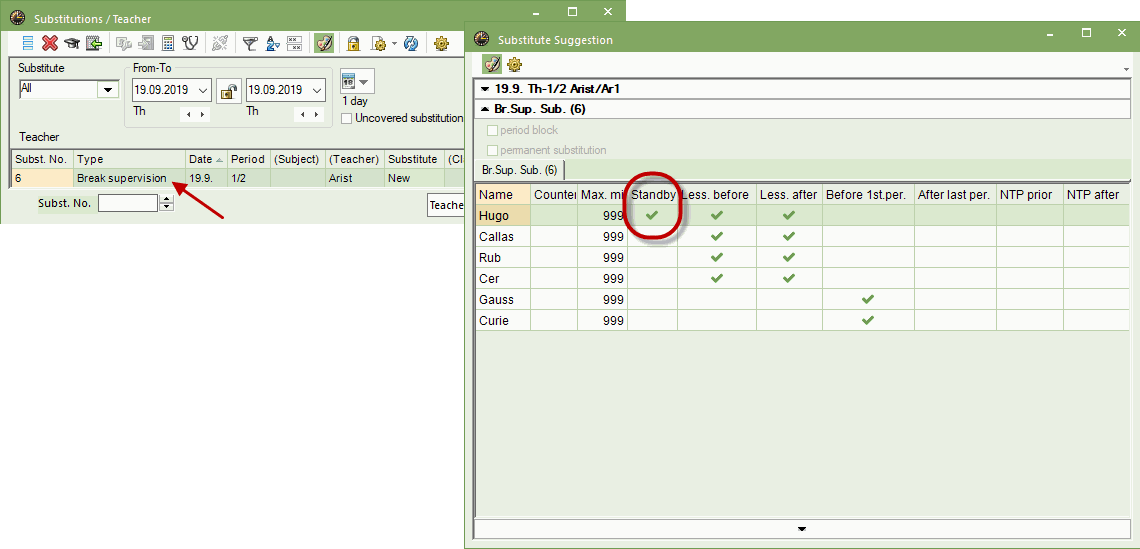Viewport: 1140px width, 549px height.
Task: Click Curie's Before 1st.per. checkmark
Action: (867, 320)
